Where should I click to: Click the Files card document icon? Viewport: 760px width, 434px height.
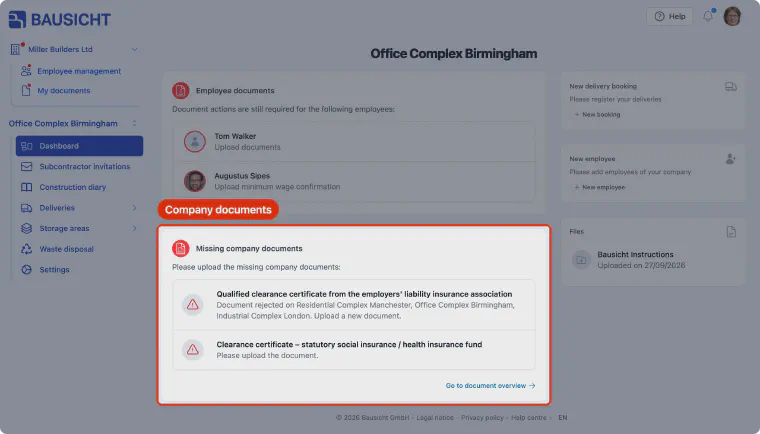coord(731,232)
